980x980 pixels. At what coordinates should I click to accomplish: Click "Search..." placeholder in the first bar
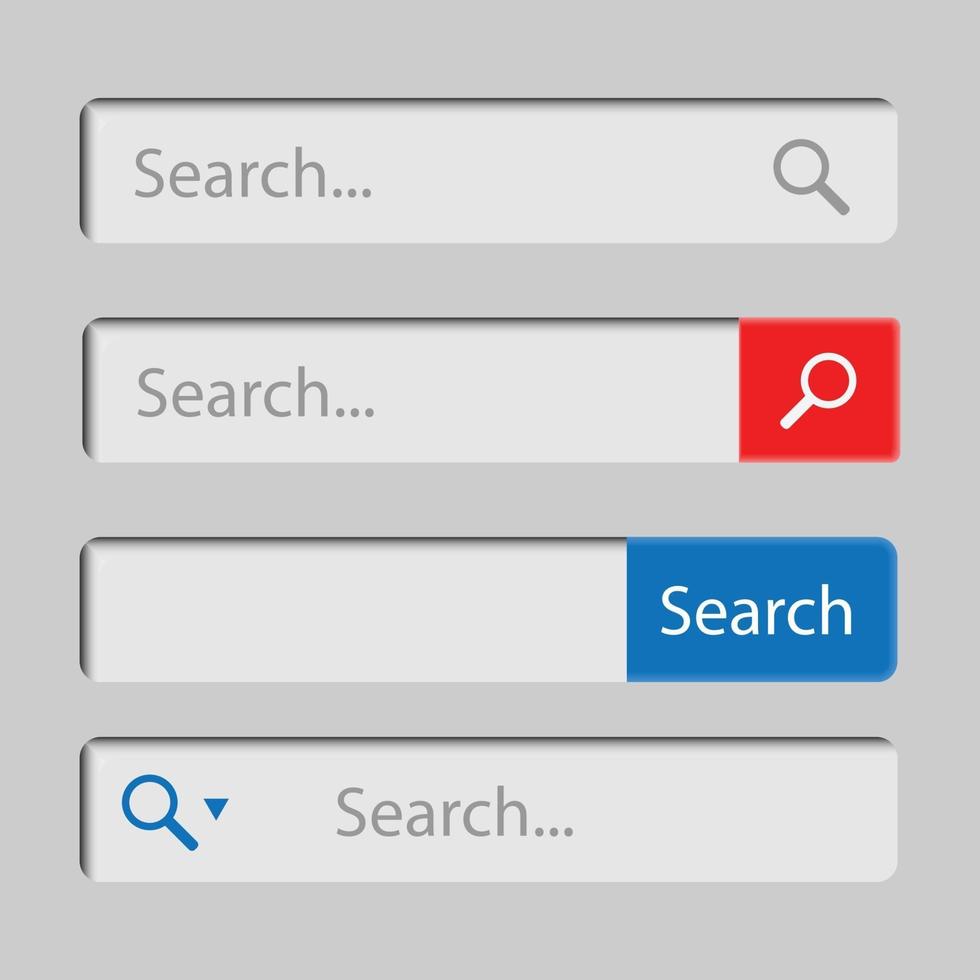(253, 172)
